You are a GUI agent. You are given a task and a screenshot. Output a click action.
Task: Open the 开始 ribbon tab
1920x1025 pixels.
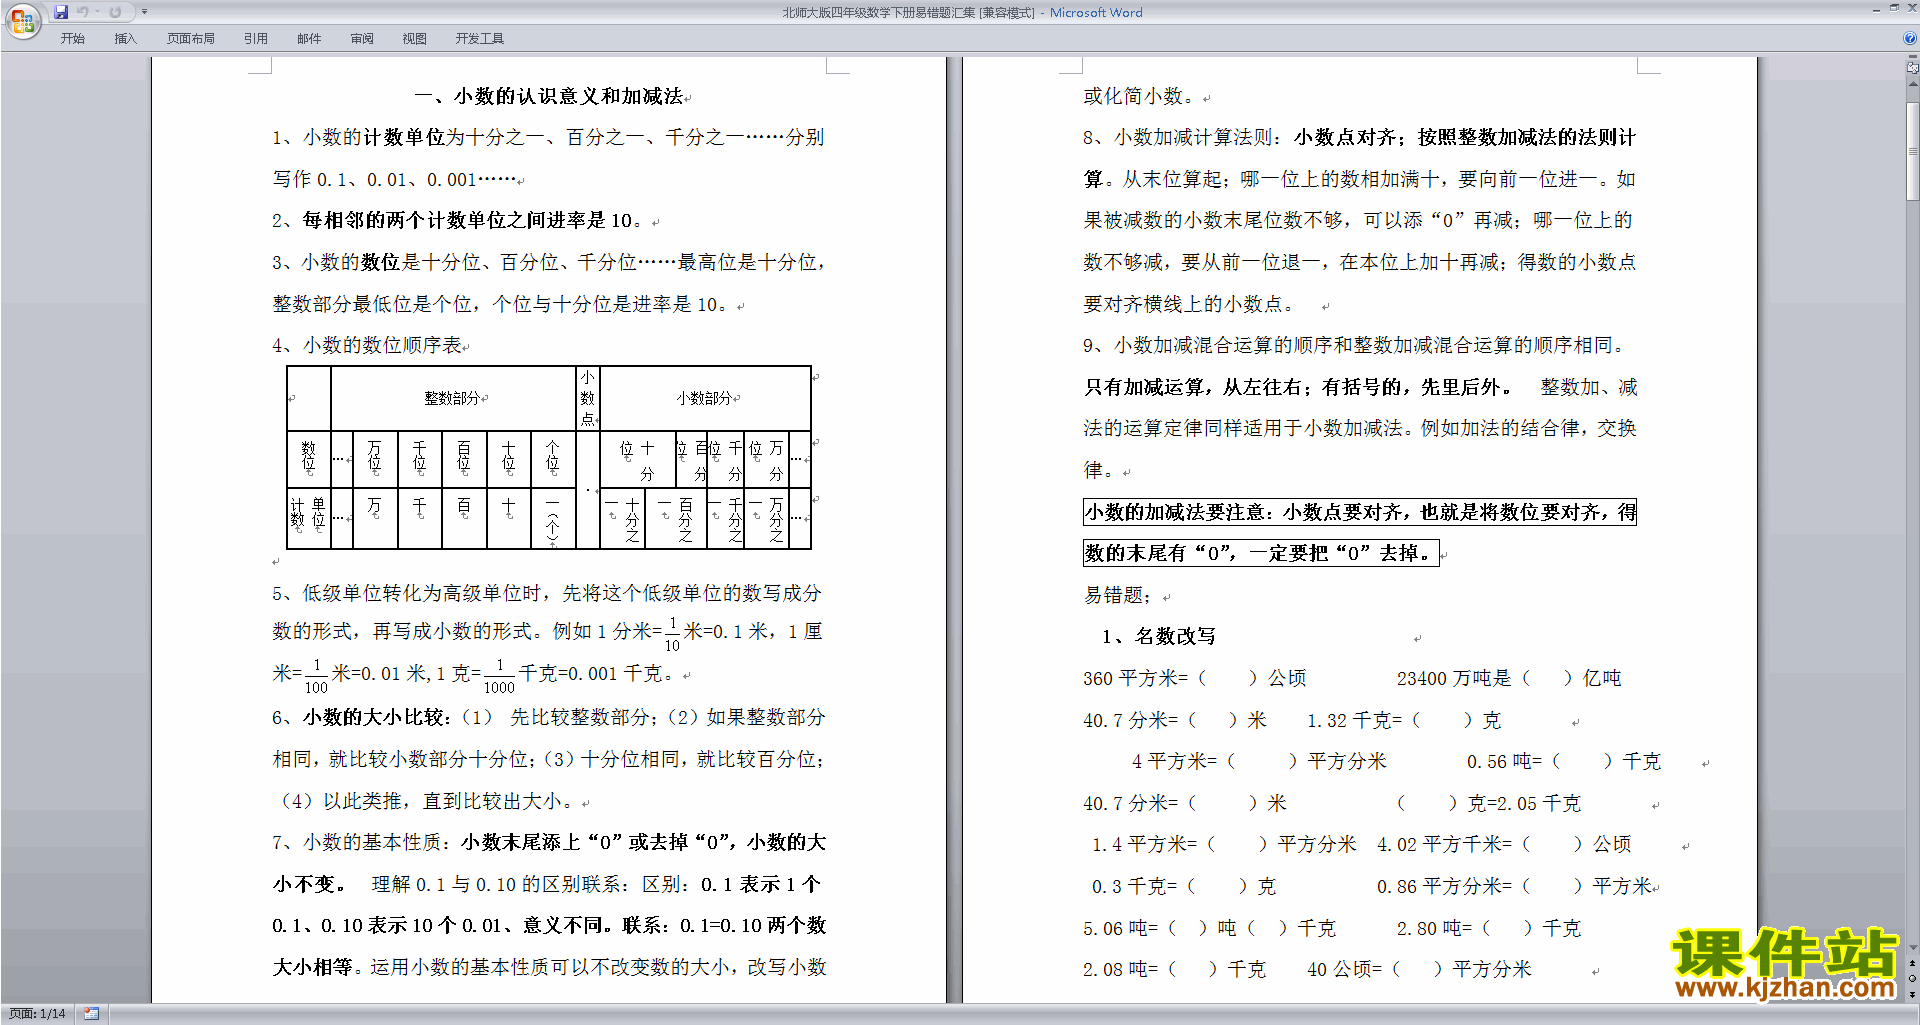(x=73, y=39)
